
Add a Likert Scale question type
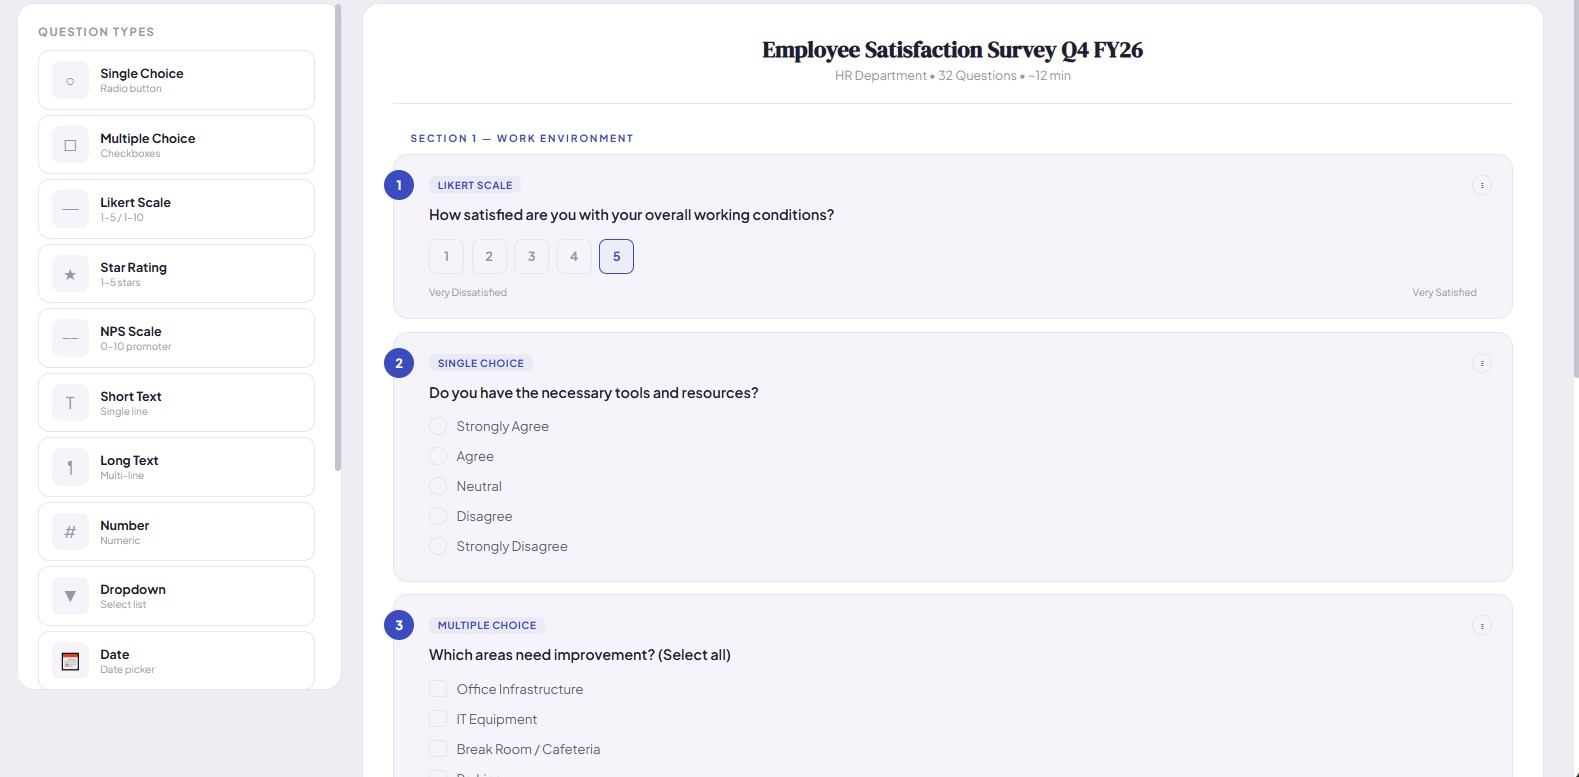tap(176, 209)
